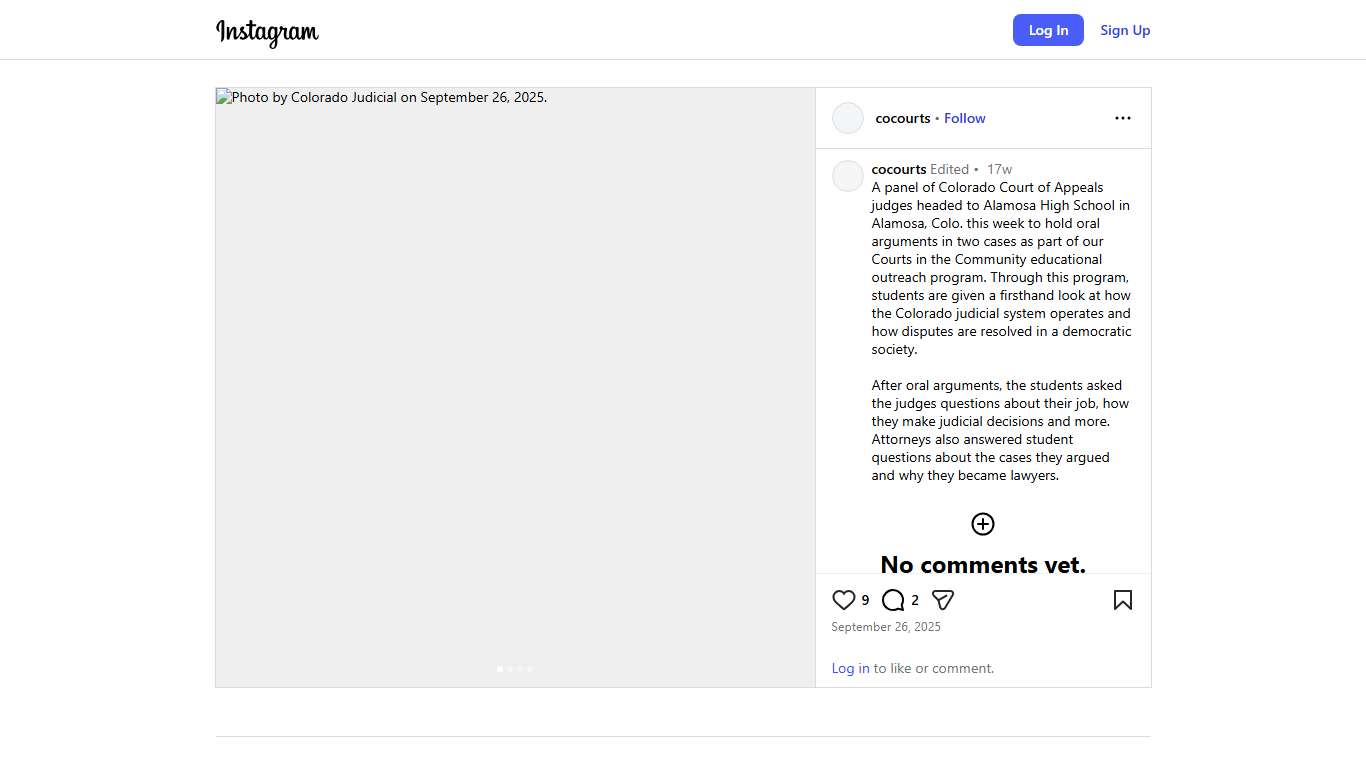Load more comments with the plus circle icon

pos(983,524)
